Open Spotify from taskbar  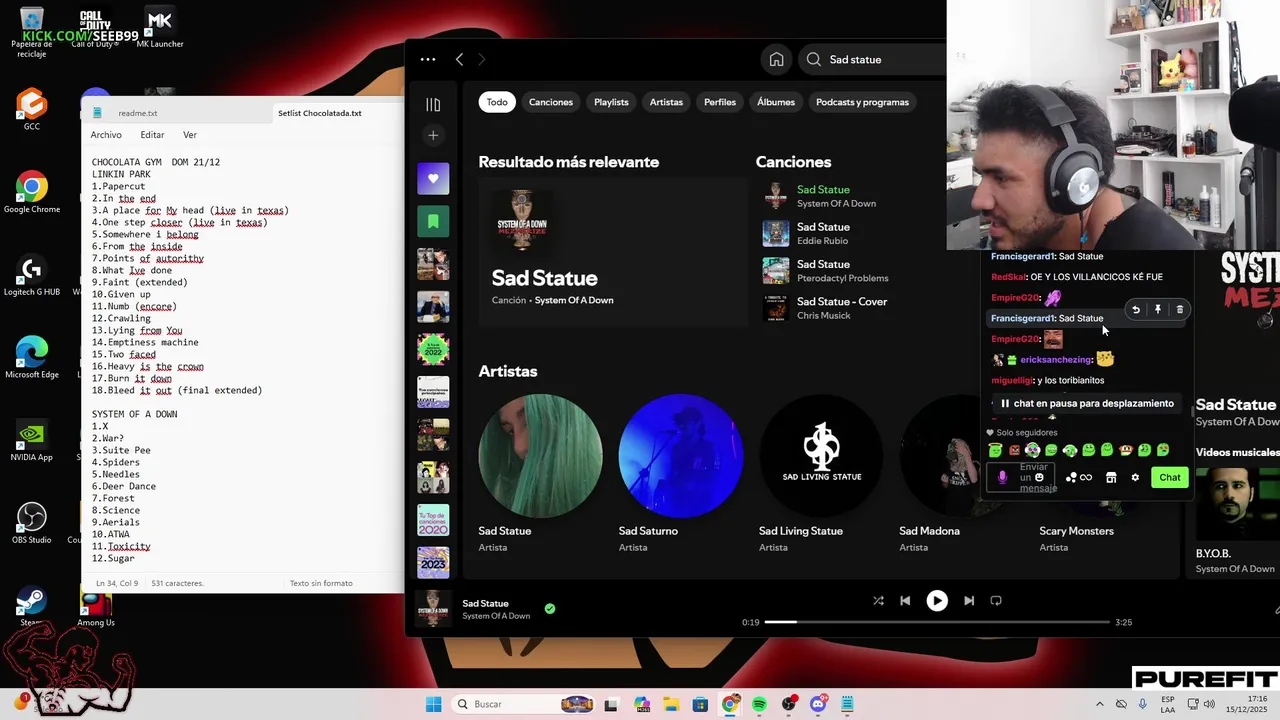pos(760,704)
